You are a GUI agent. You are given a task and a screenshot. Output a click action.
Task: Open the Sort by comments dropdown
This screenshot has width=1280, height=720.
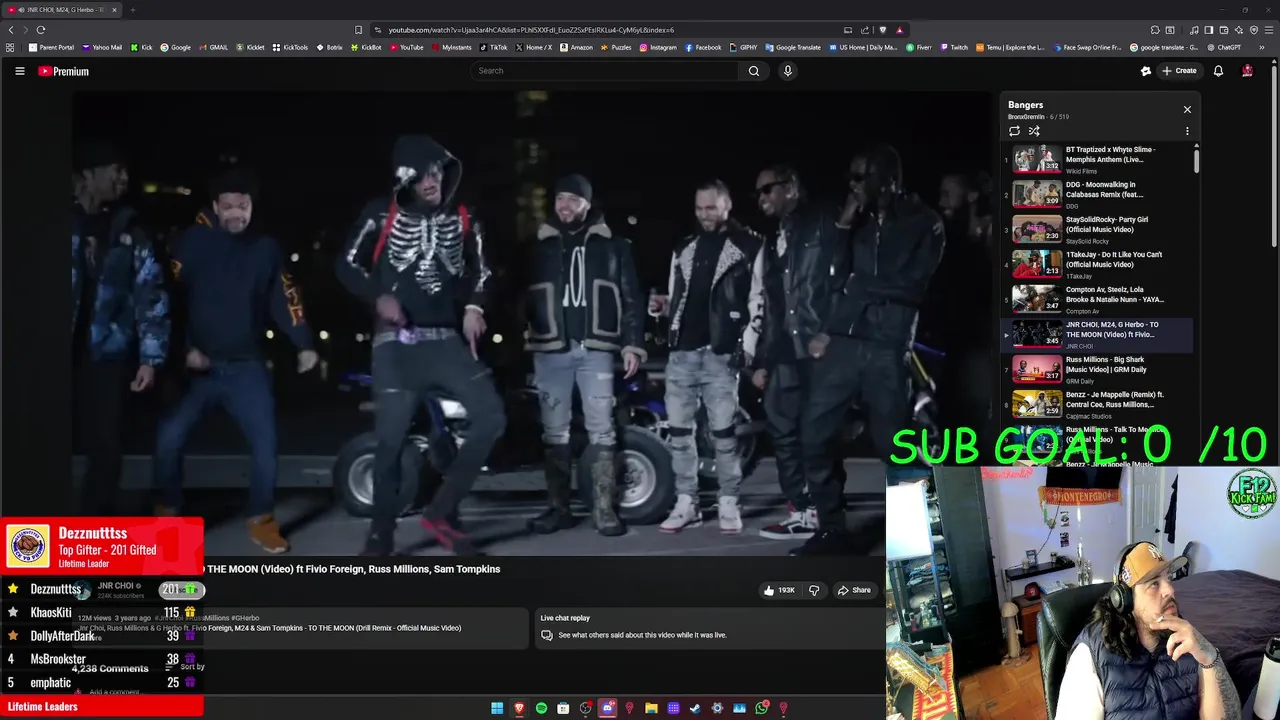pyautogui.click(x=187, y=667)
